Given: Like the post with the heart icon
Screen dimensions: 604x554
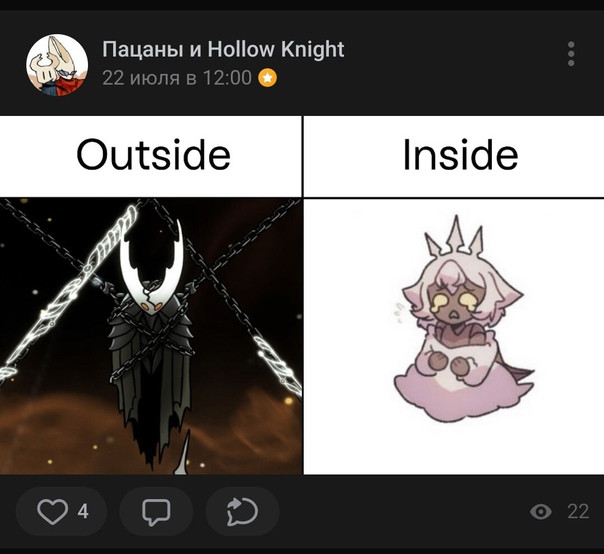Looking at the screenshot, I should [52, 511].
